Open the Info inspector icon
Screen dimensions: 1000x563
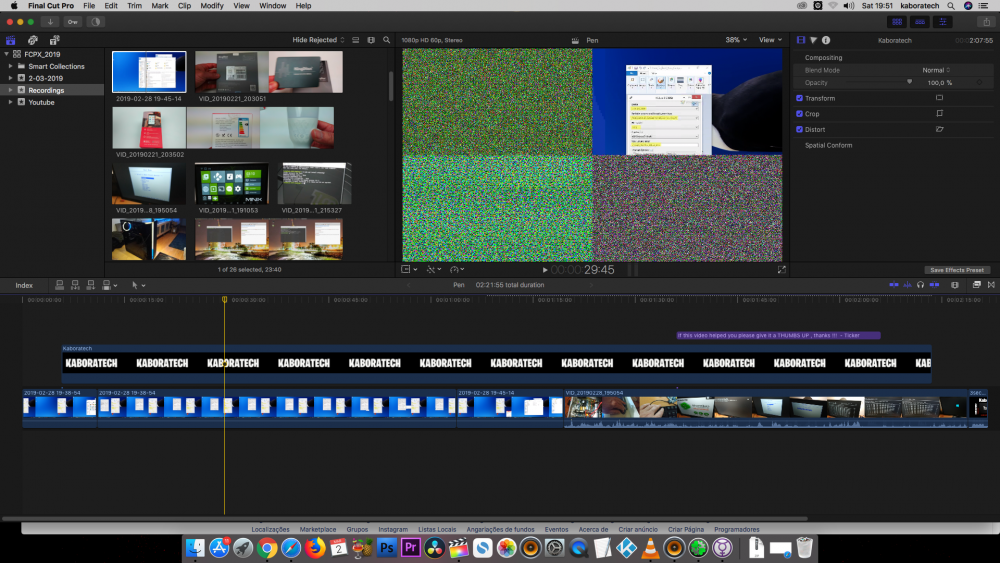click(826, 40)
